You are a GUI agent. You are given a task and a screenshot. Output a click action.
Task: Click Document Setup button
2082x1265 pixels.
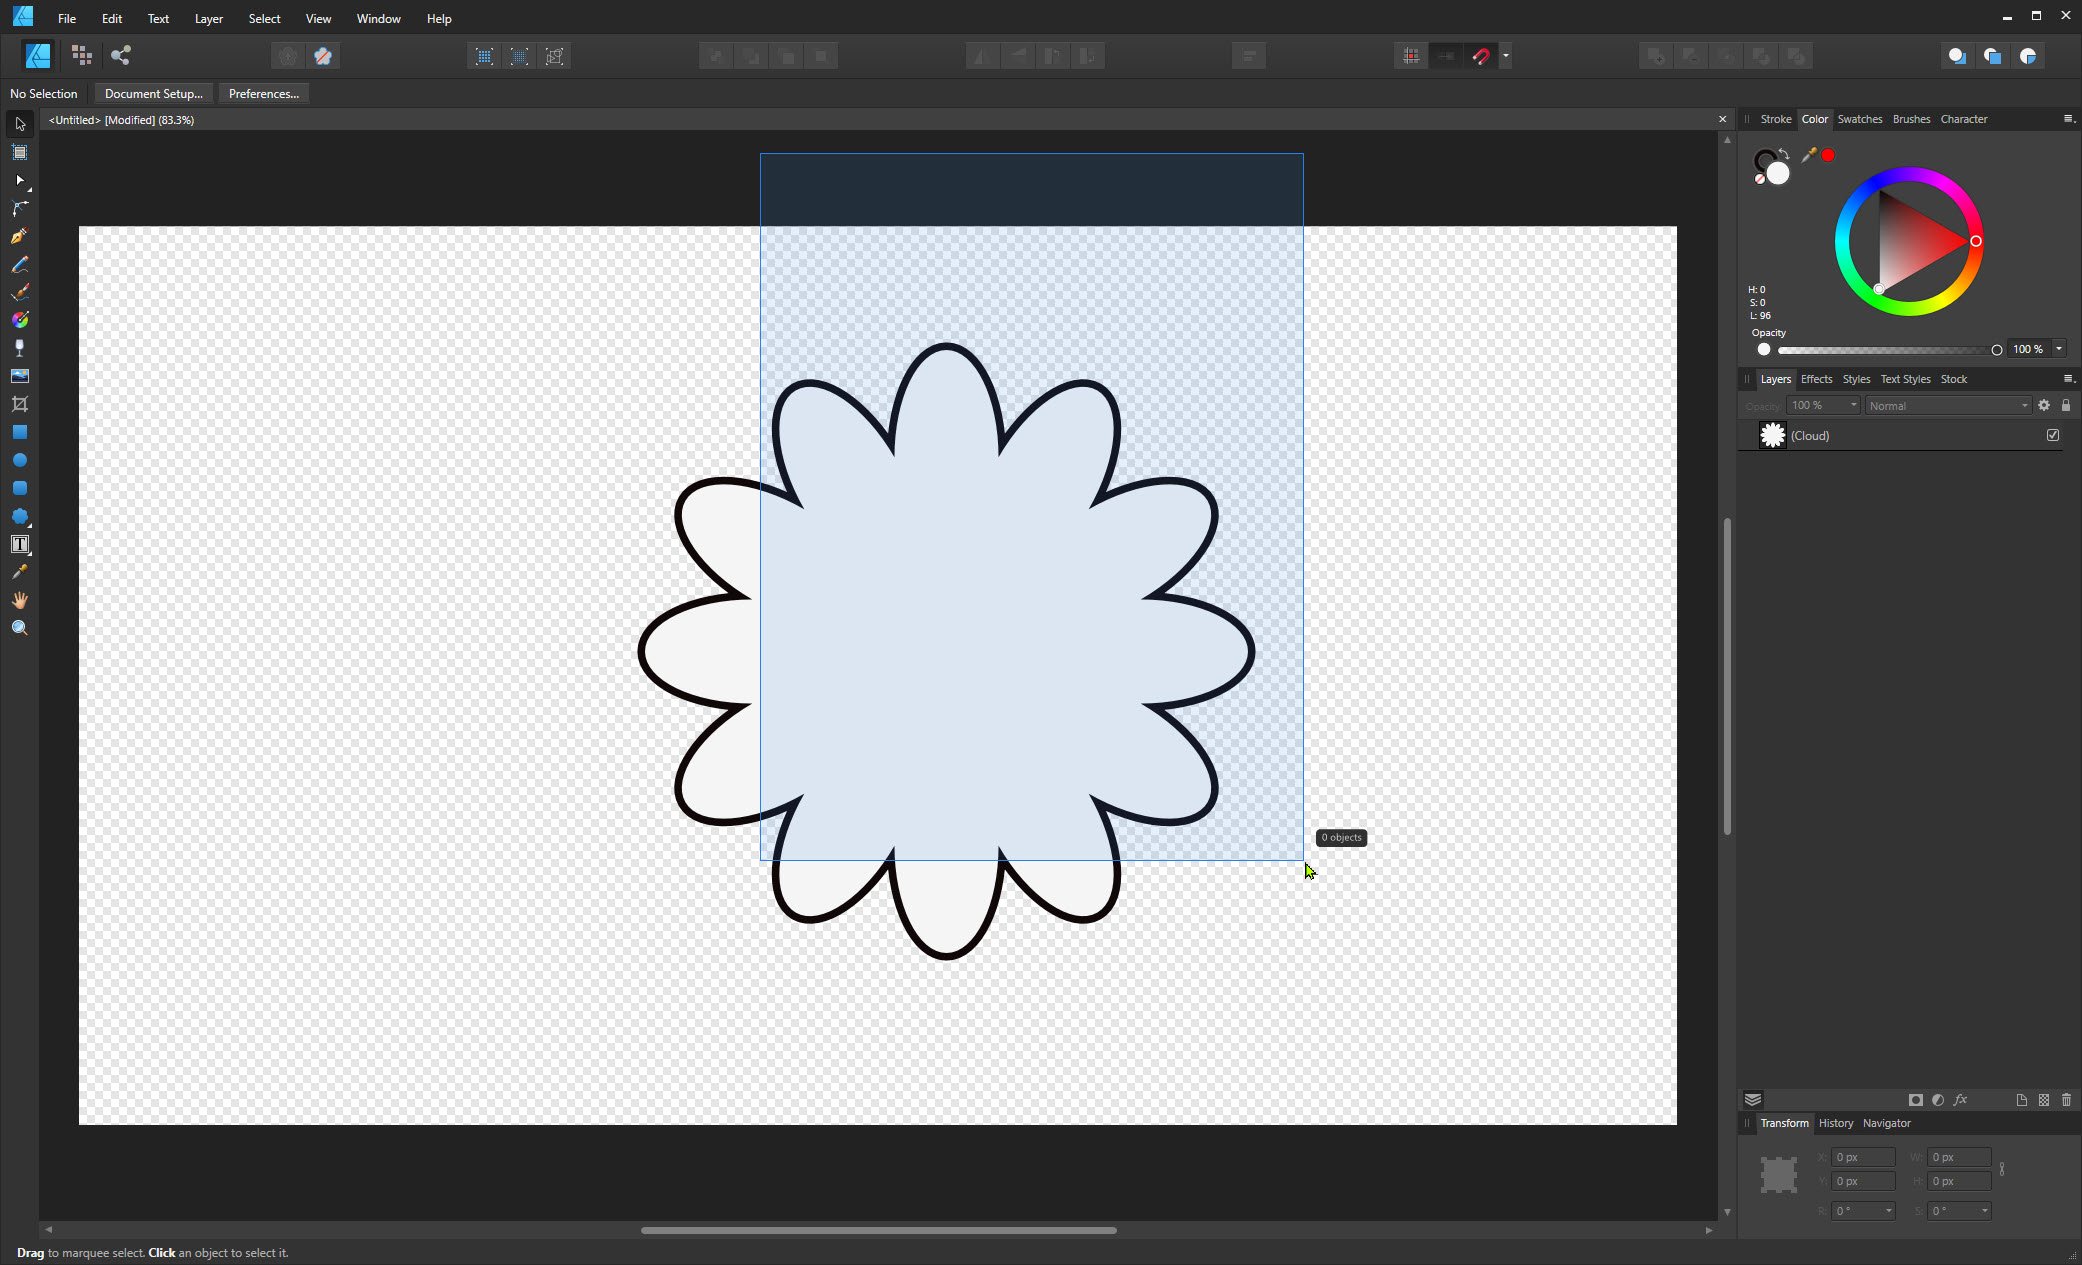click(153, 93)
